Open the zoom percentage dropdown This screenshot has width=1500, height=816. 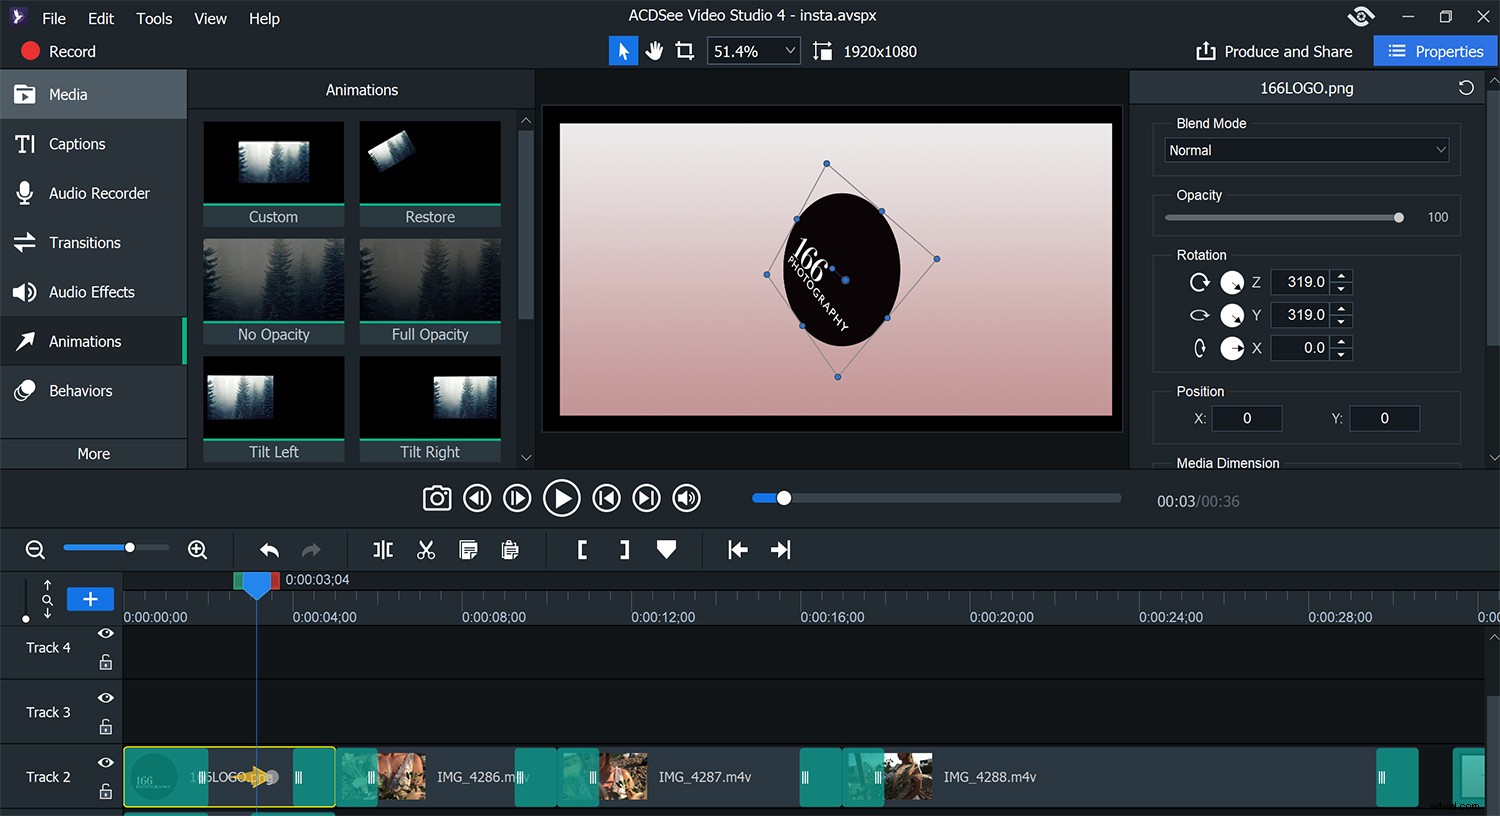coord(753,50)
